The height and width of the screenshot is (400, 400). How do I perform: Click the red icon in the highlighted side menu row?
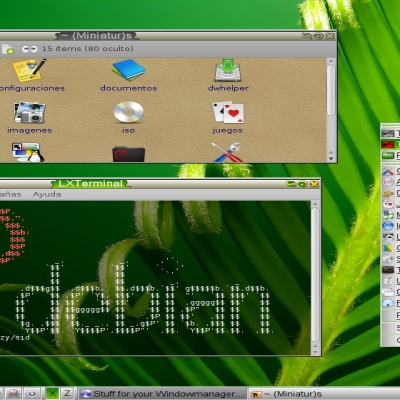388,144
